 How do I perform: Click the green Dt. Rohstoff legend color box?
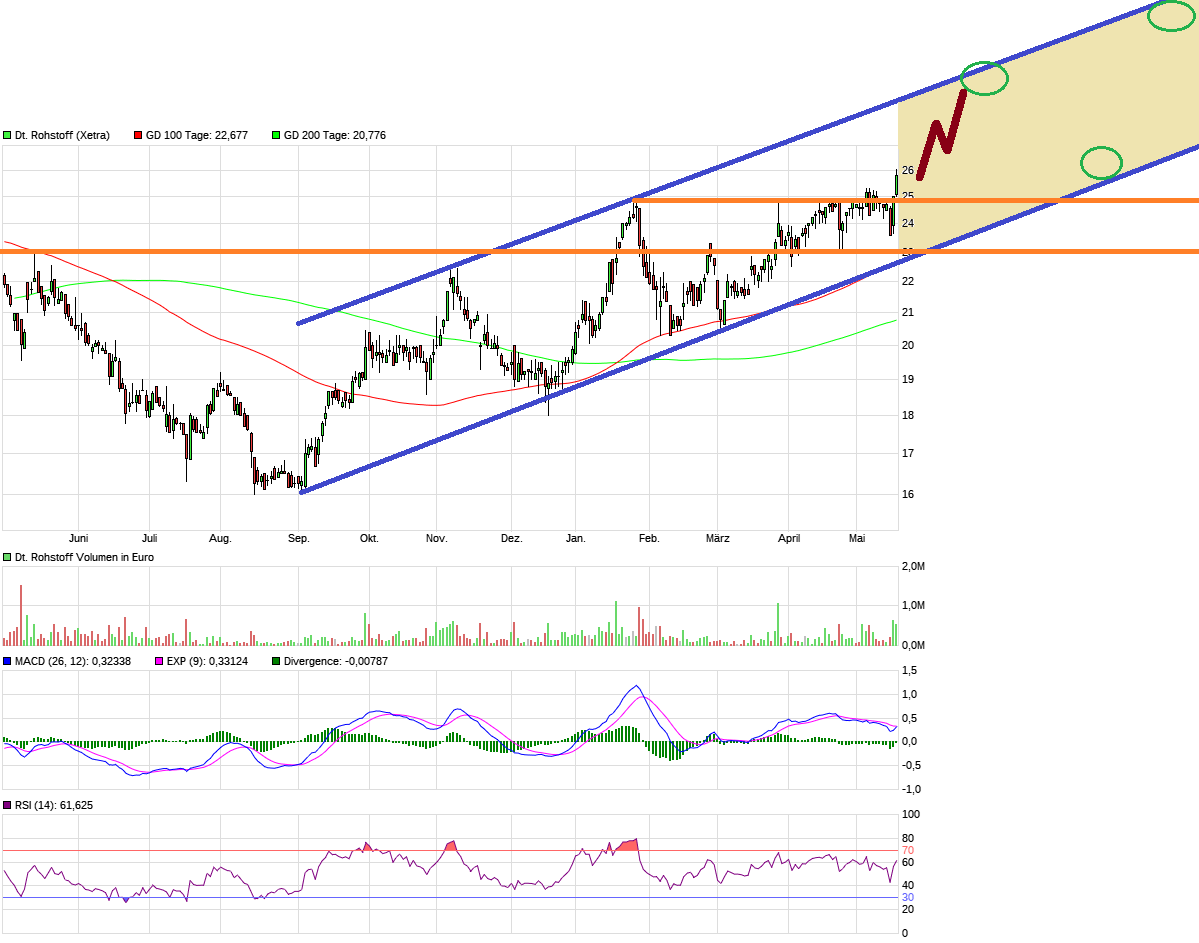coord(7,135)
